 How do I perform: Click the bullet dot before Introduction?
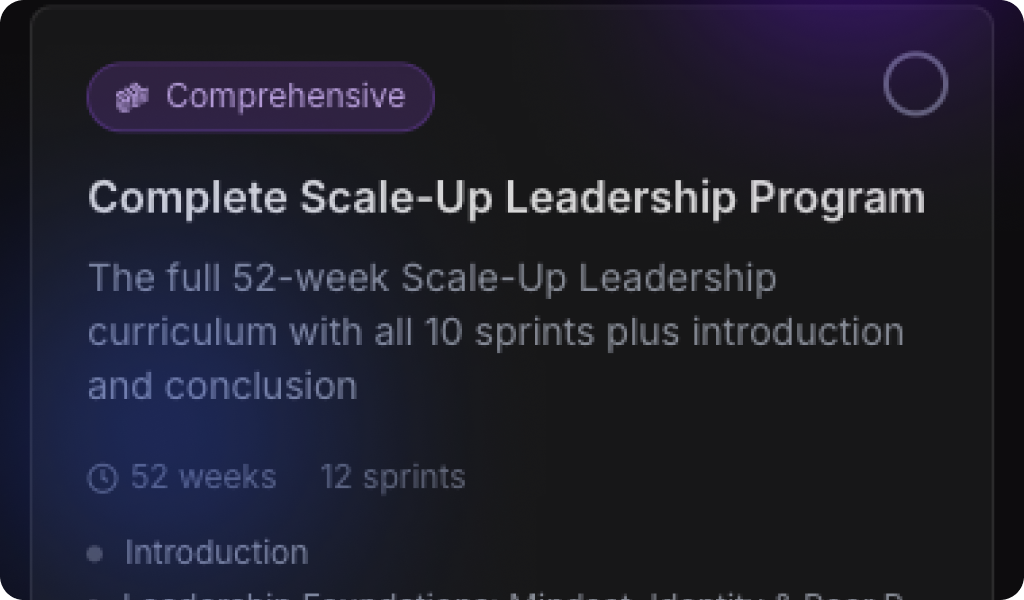(95, 553)
